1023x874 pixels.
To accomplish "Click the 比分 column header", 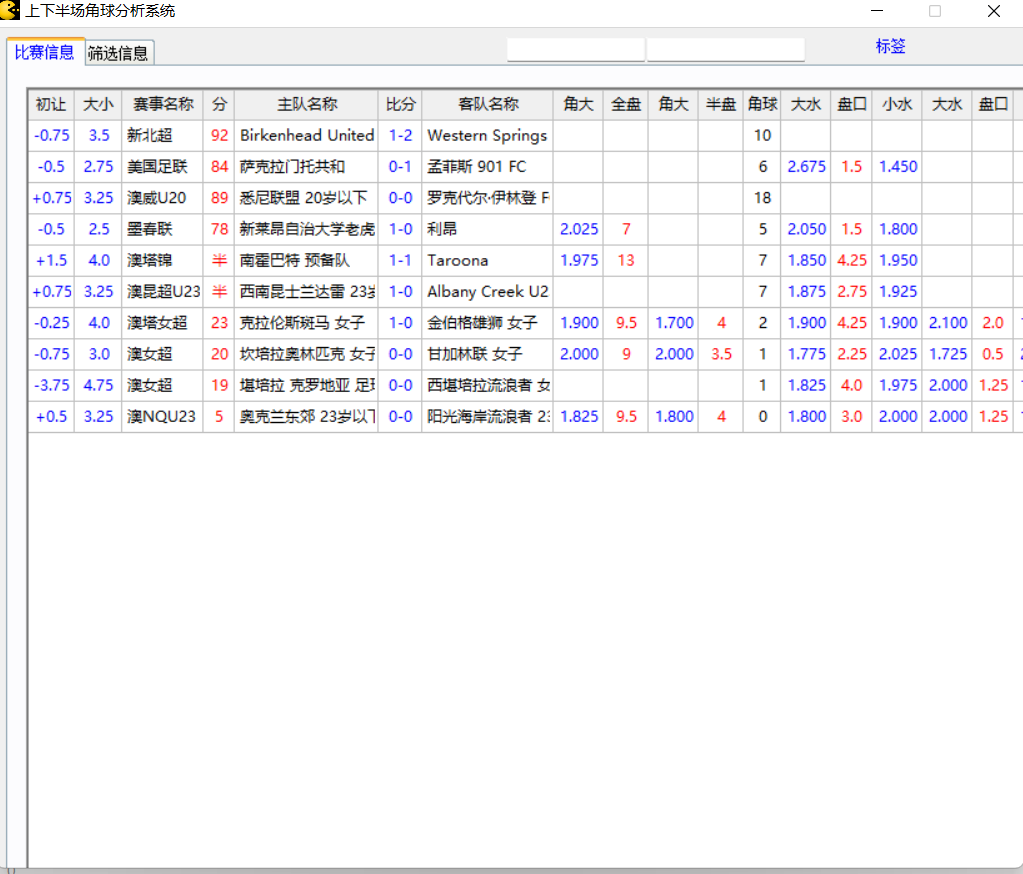I will point(400,104).
